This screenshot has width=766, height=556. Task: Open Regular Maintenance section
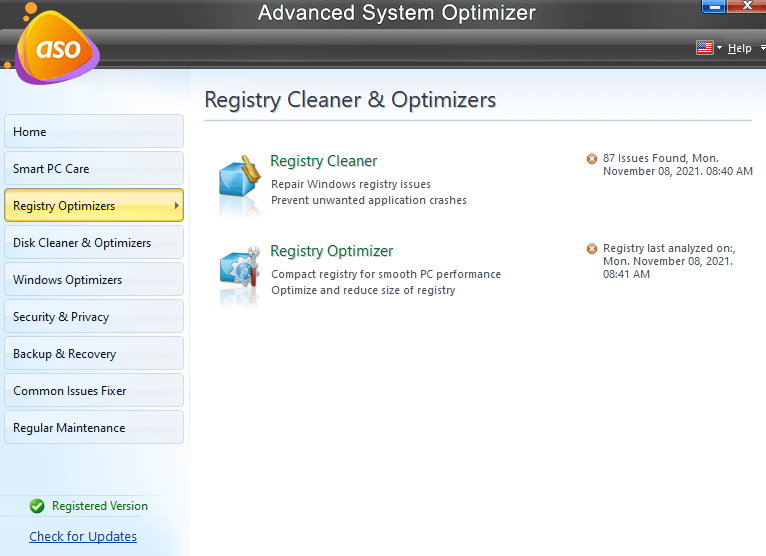94,428
